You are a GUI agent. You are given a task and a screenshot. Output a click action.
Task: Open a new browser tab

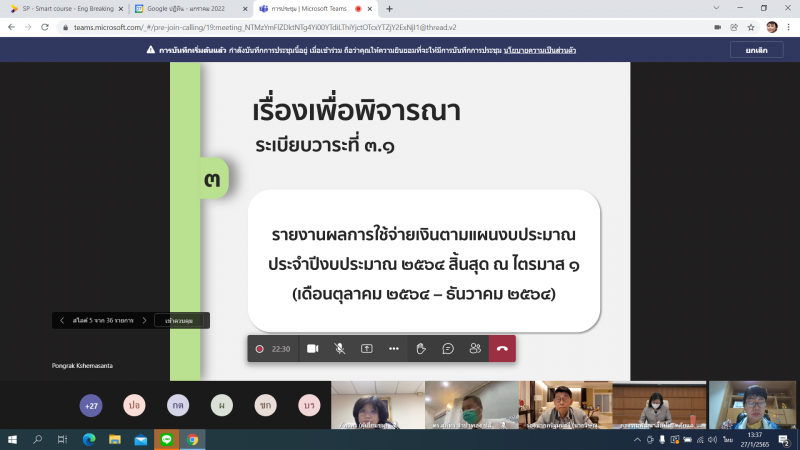tap(389, 9)
